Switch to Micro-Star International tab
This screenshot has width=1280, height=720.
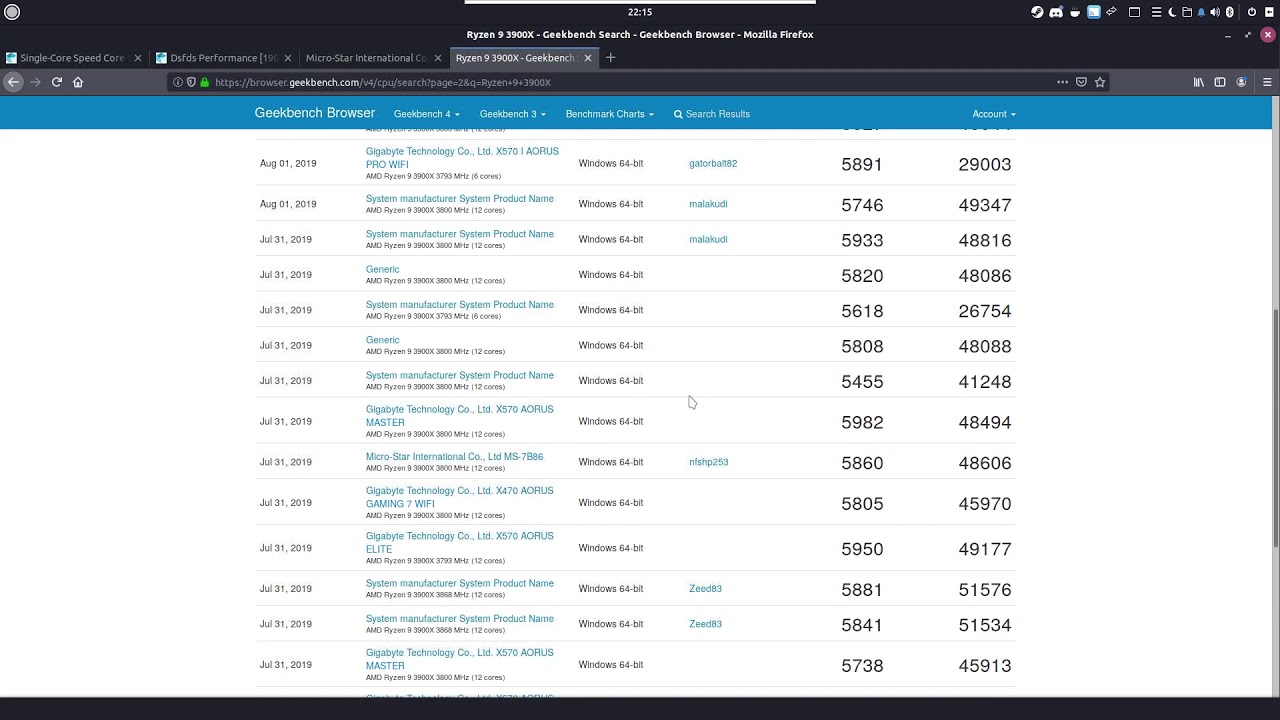point(366,58)
